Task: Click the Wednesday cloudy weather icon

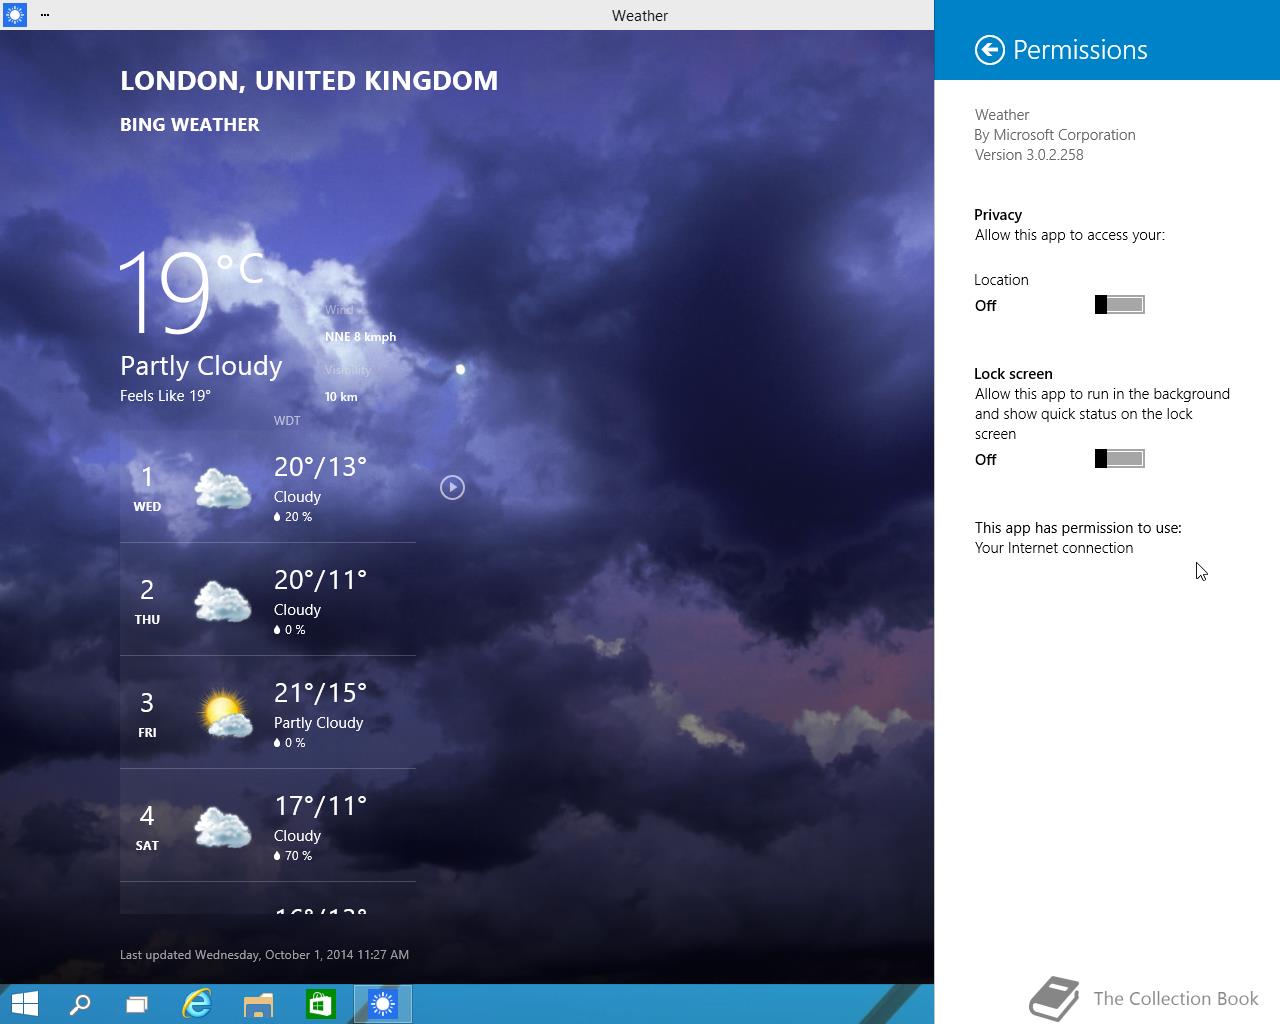Action: click(222, 489)
